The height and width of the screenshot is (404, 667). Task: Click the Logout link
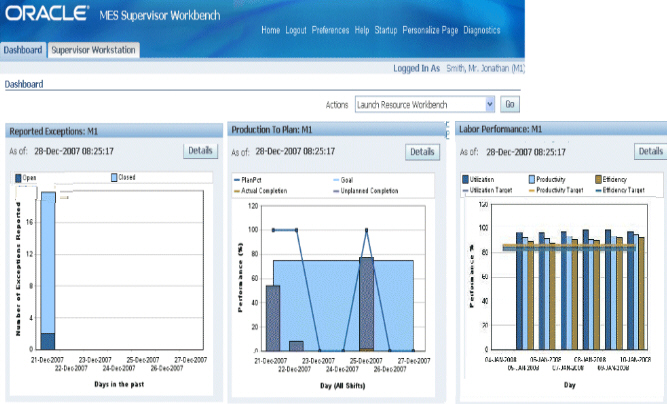(296, 30)
